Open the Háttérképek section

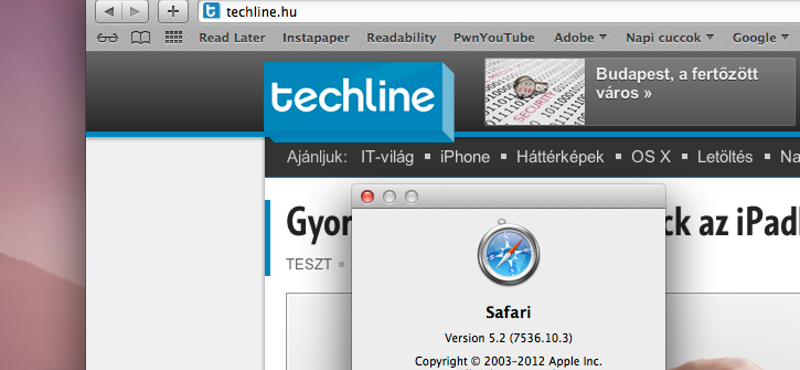(x=560, y=157)
